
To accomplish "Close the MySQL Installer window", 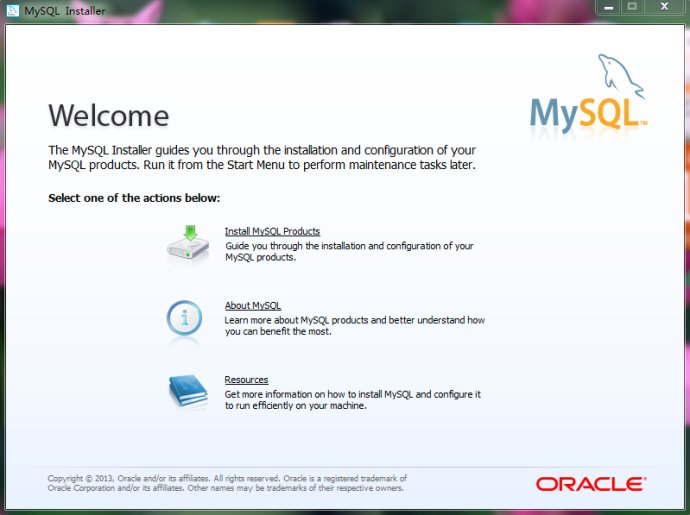I will 664,7.
